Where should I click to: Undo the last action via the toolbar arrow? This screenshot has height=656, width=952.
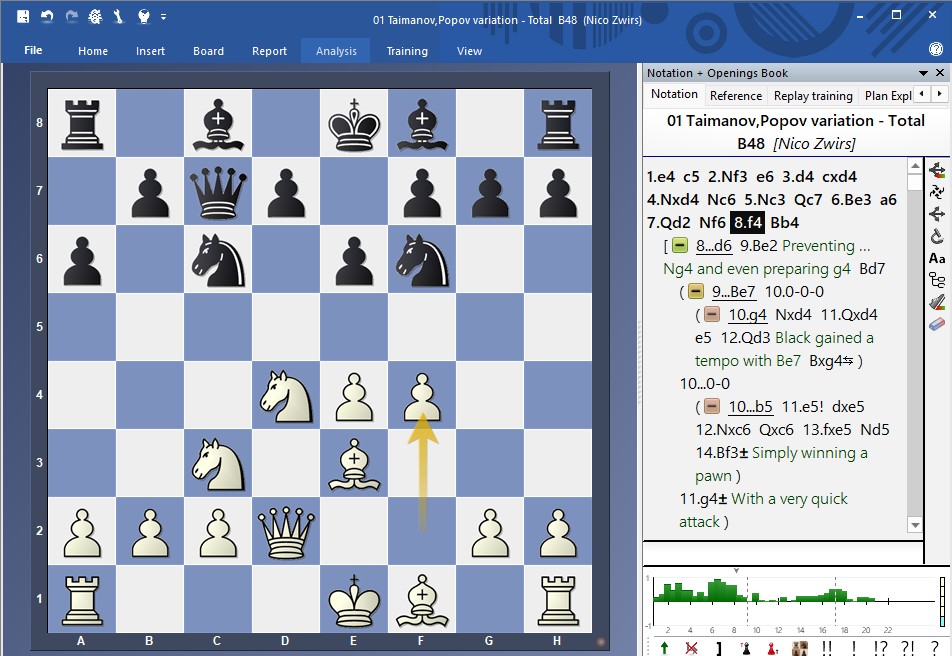pyautogui.click(x=47, y=16)
